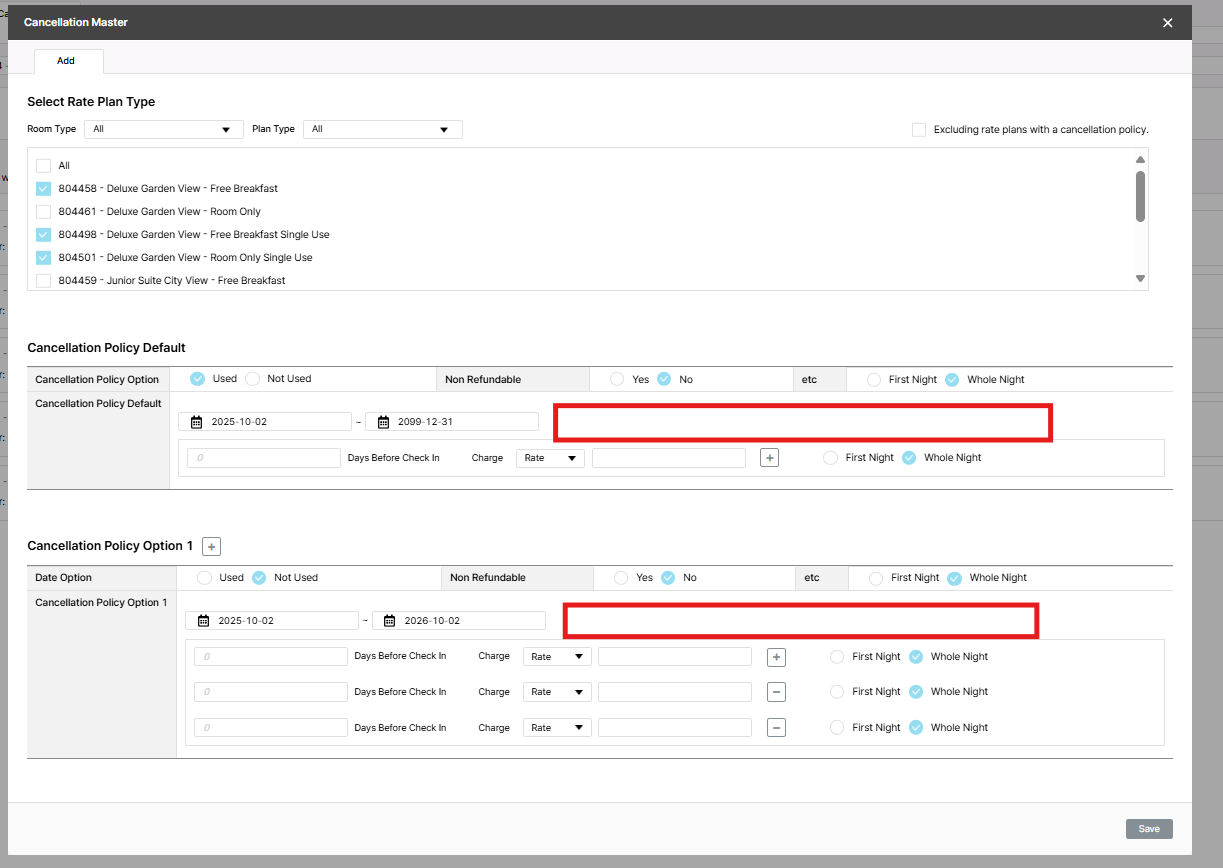1223x868 pixels.
Task: Open the Room Type dropdown
Action: tap(164, 129)
